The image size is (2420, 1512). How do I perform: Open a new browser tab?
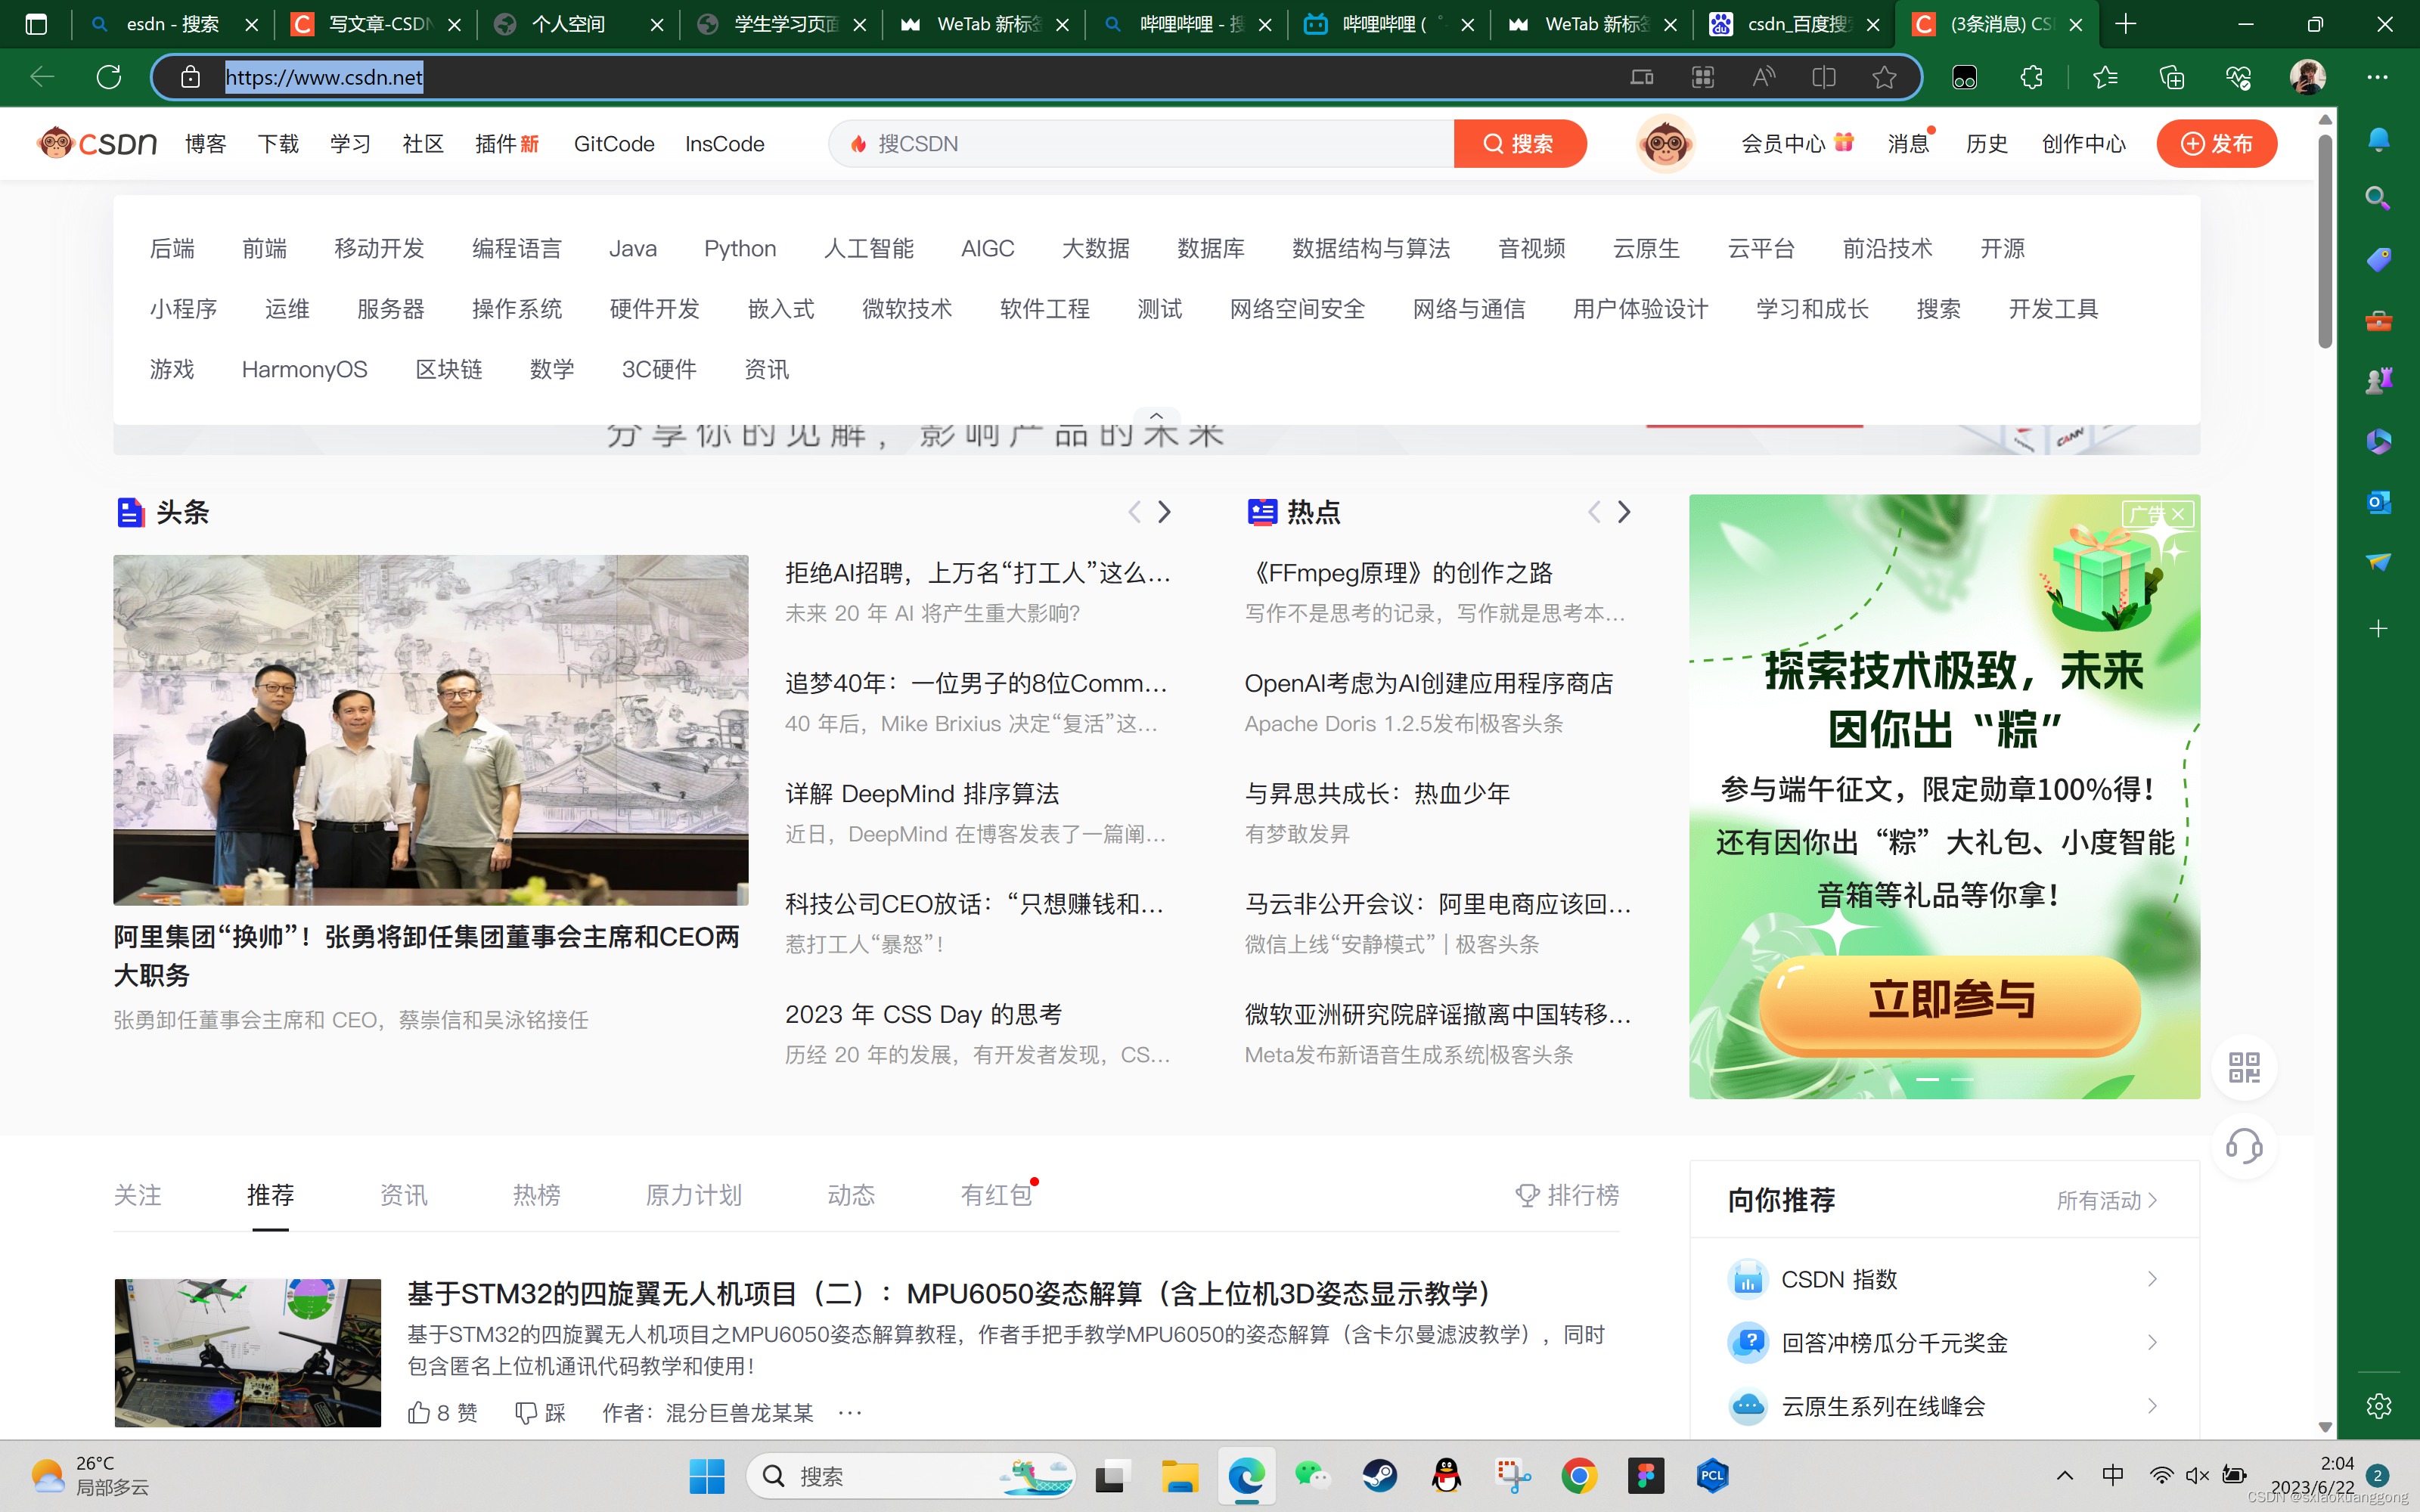click(x=2127, y=24)
